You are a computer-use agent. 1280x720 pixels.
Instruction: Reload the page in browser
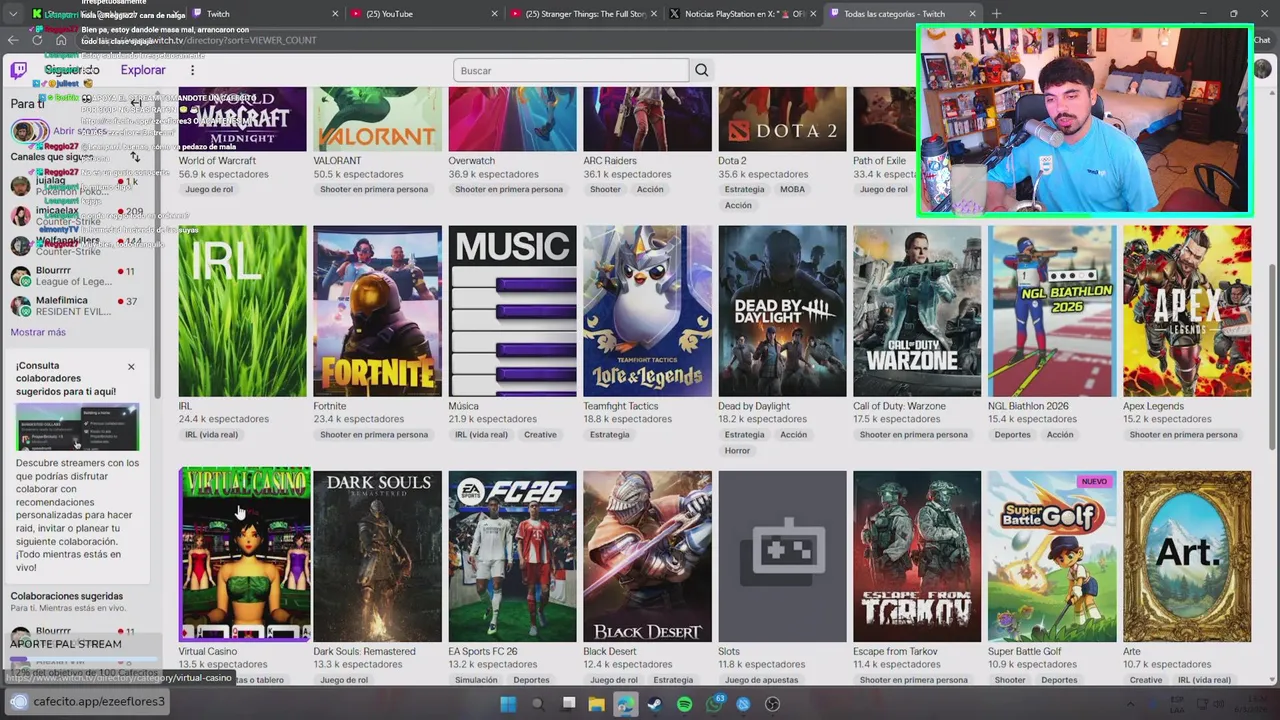(37, 40)
